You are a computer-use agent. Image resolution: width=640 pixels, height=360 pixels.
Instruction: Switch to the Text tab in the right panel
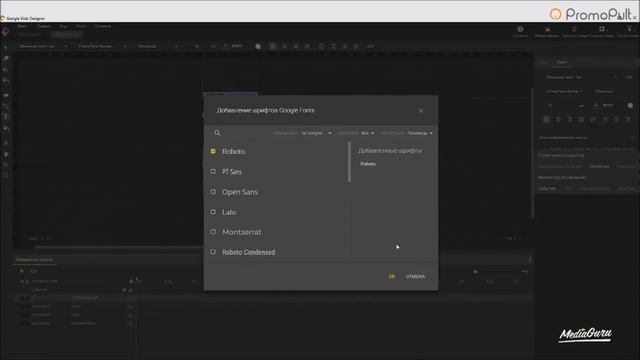tap(562, 62)
